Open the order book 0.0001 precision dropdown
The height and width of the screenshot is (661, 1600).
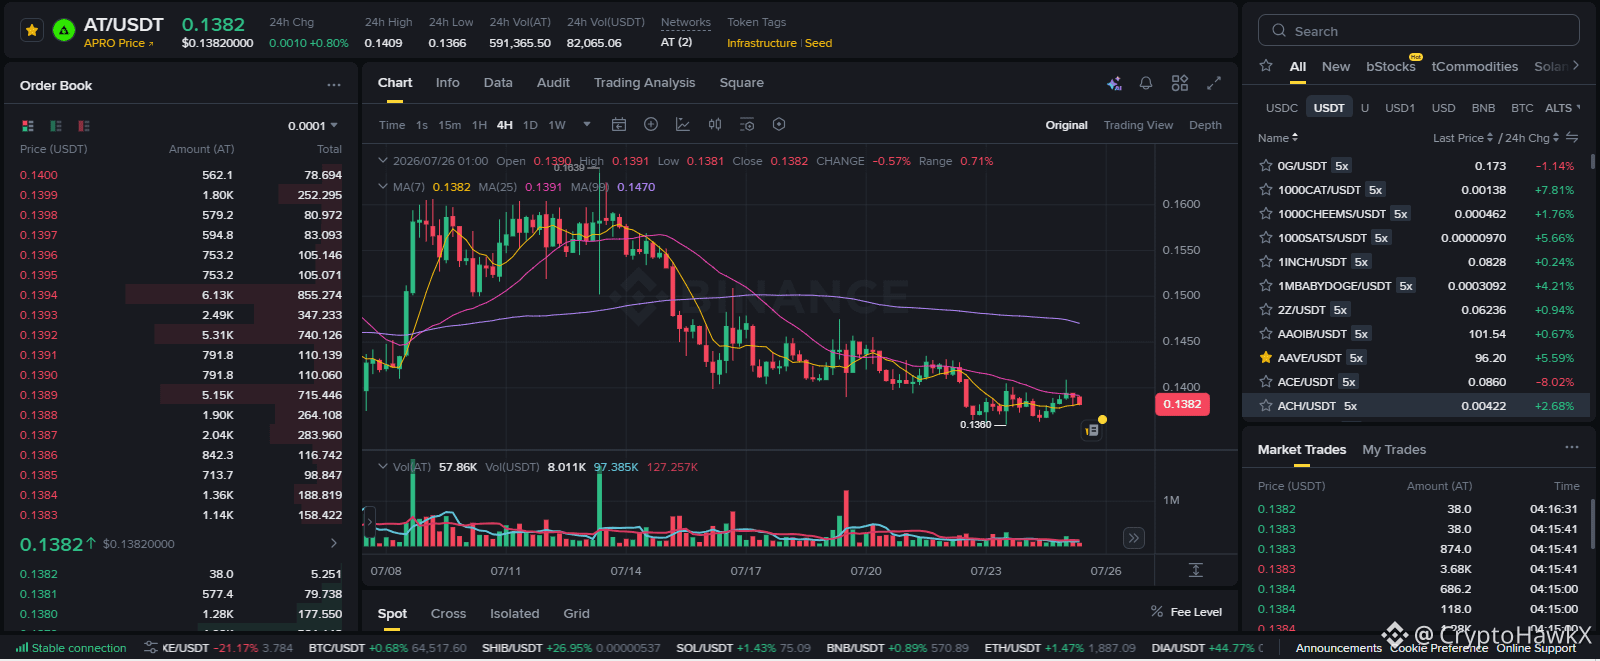(313, 126)
